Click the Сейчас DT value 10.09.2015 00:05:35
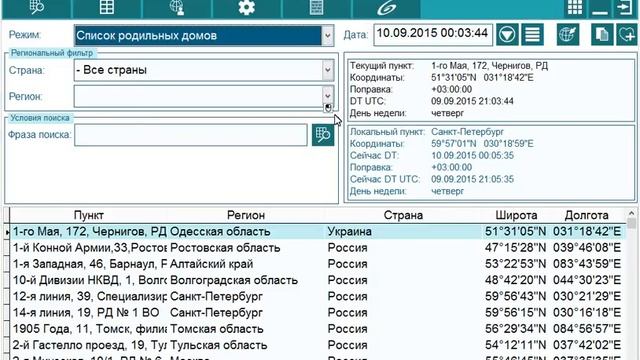Image resolution: width=640 pixels, height=360 pixels. pos(472,156)
